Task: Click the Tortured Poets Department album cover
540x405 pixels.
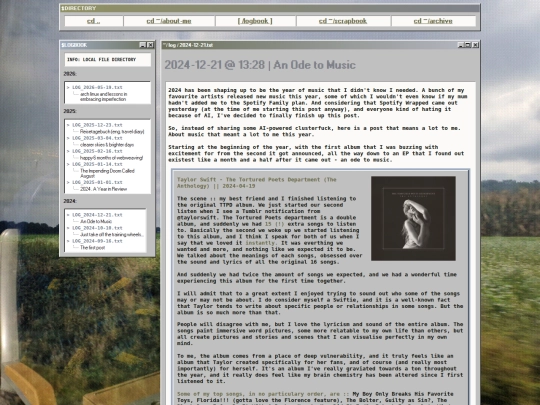Action: (413, 218)
